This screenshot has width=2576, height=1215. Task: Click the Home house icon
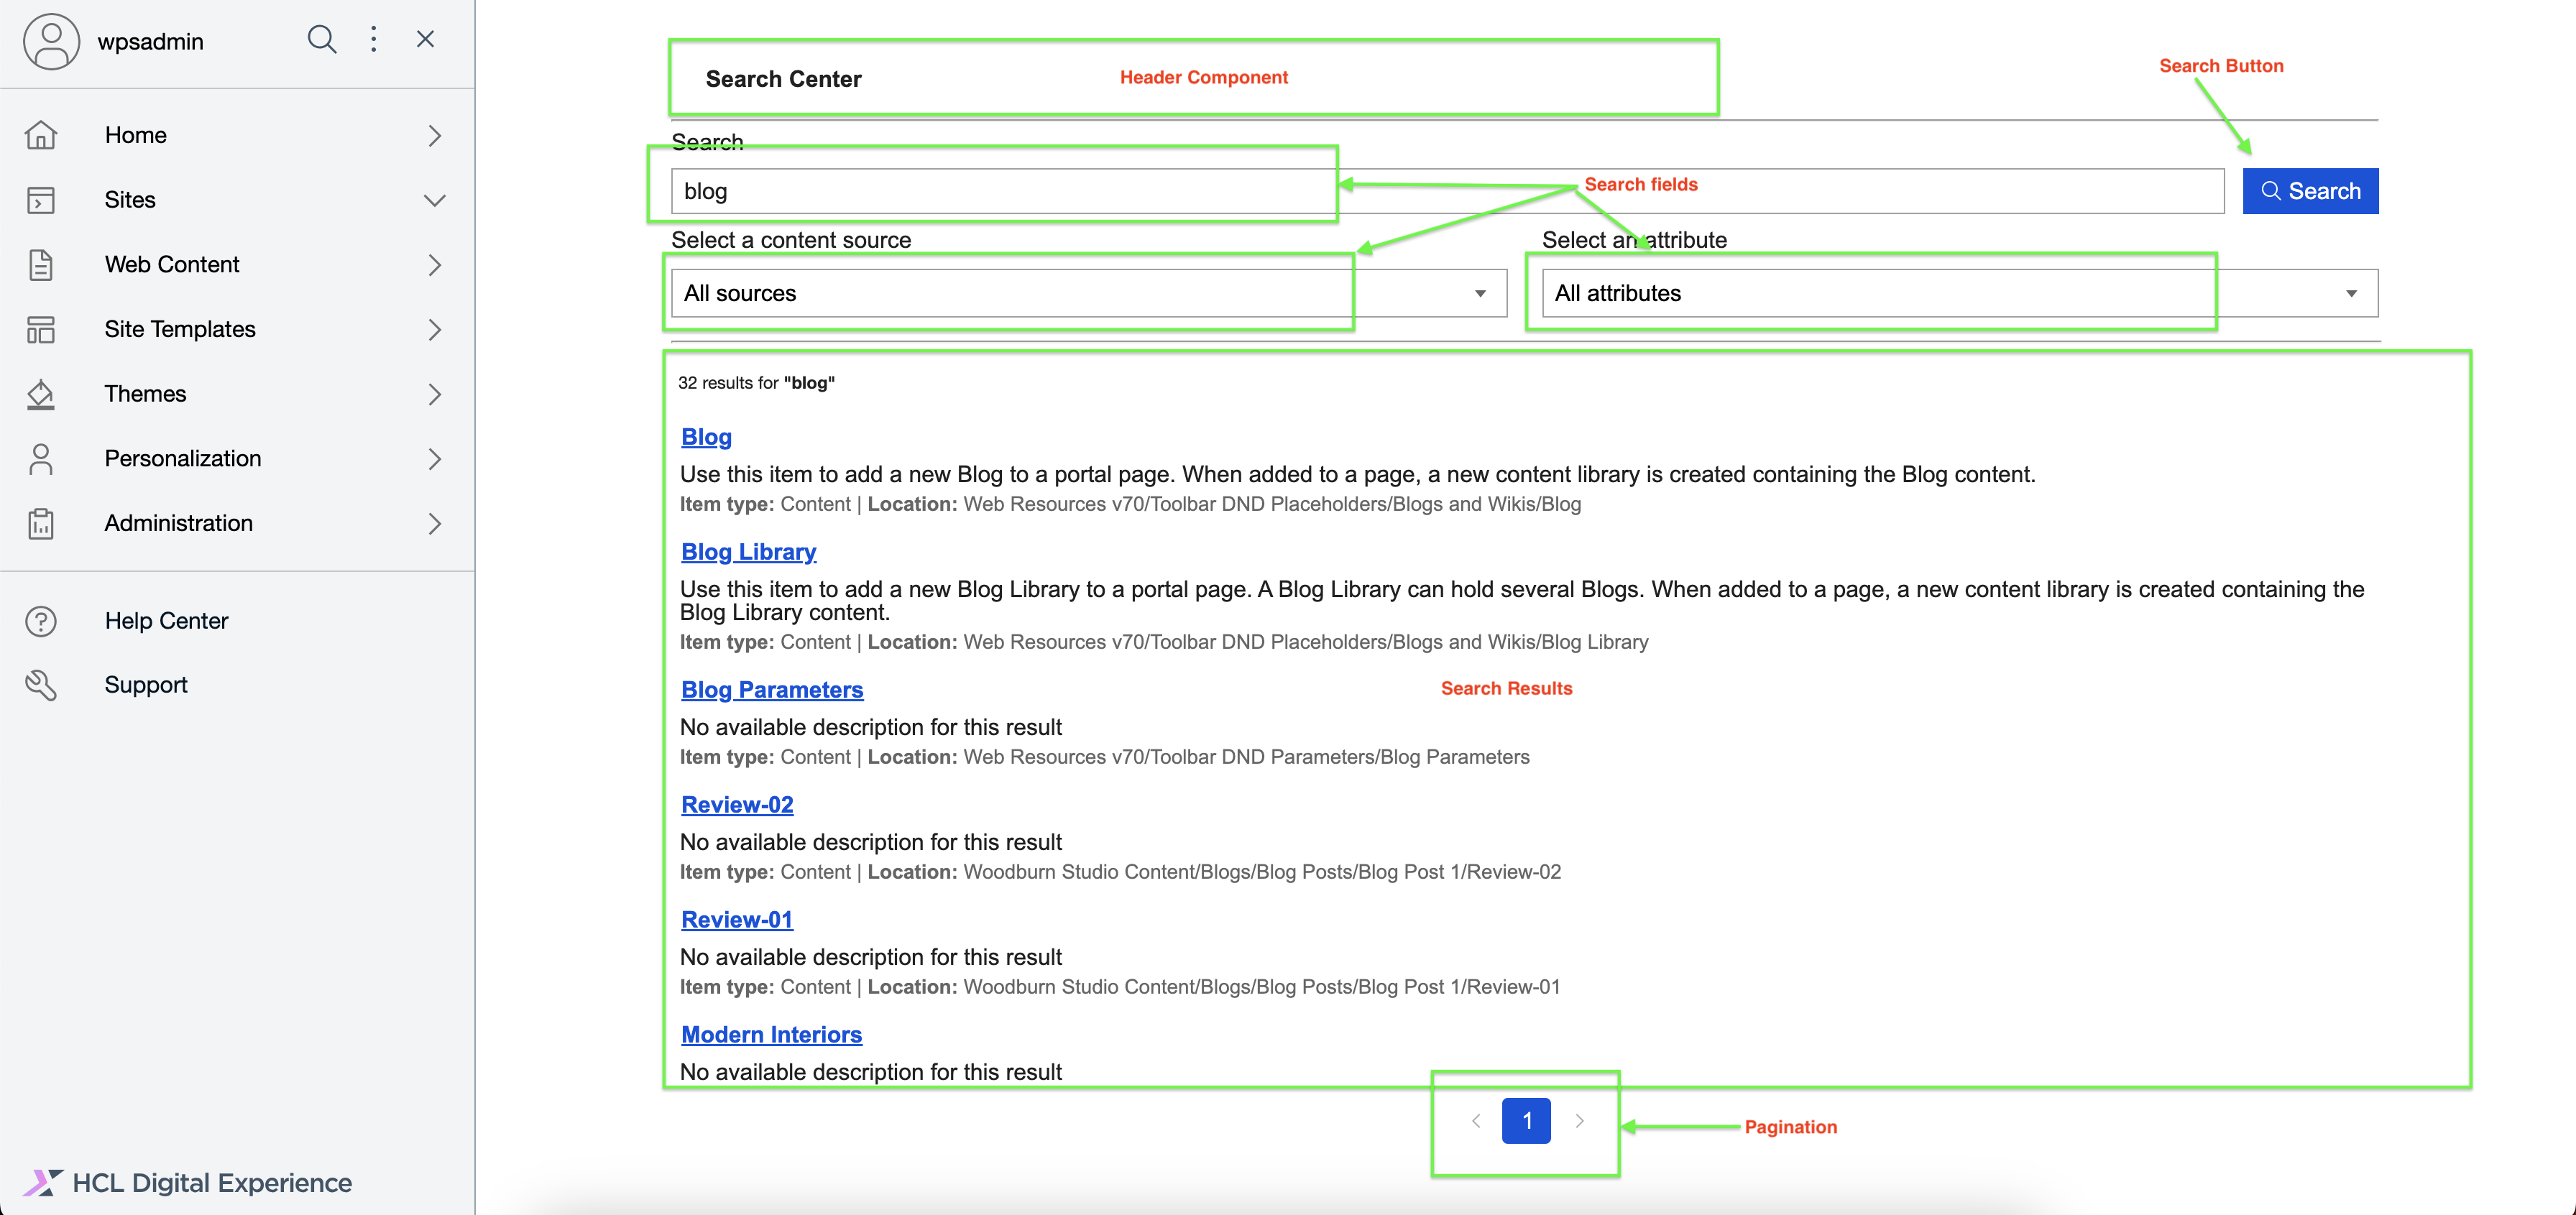click(41, 135)
